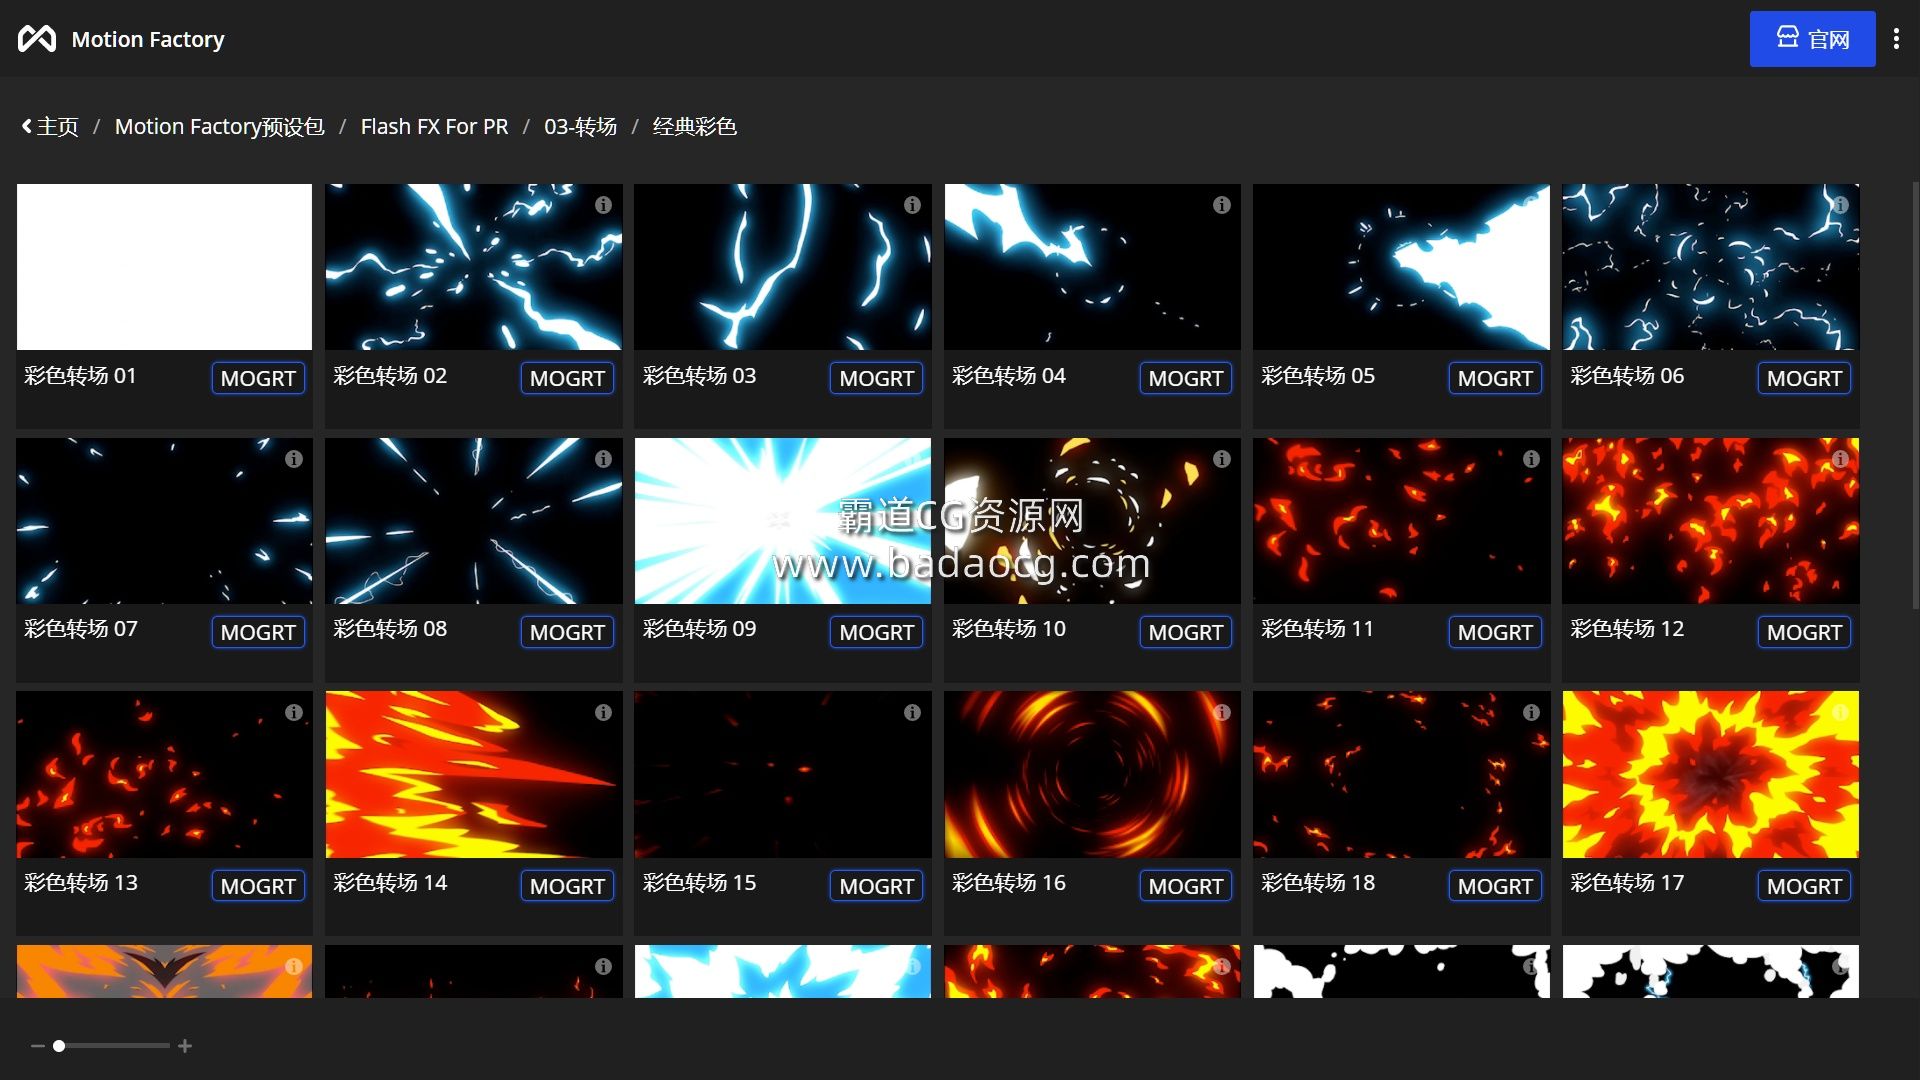
Task: Click MOGRT badge for 彩色转场 08
Action: click(x=567, y=632)
